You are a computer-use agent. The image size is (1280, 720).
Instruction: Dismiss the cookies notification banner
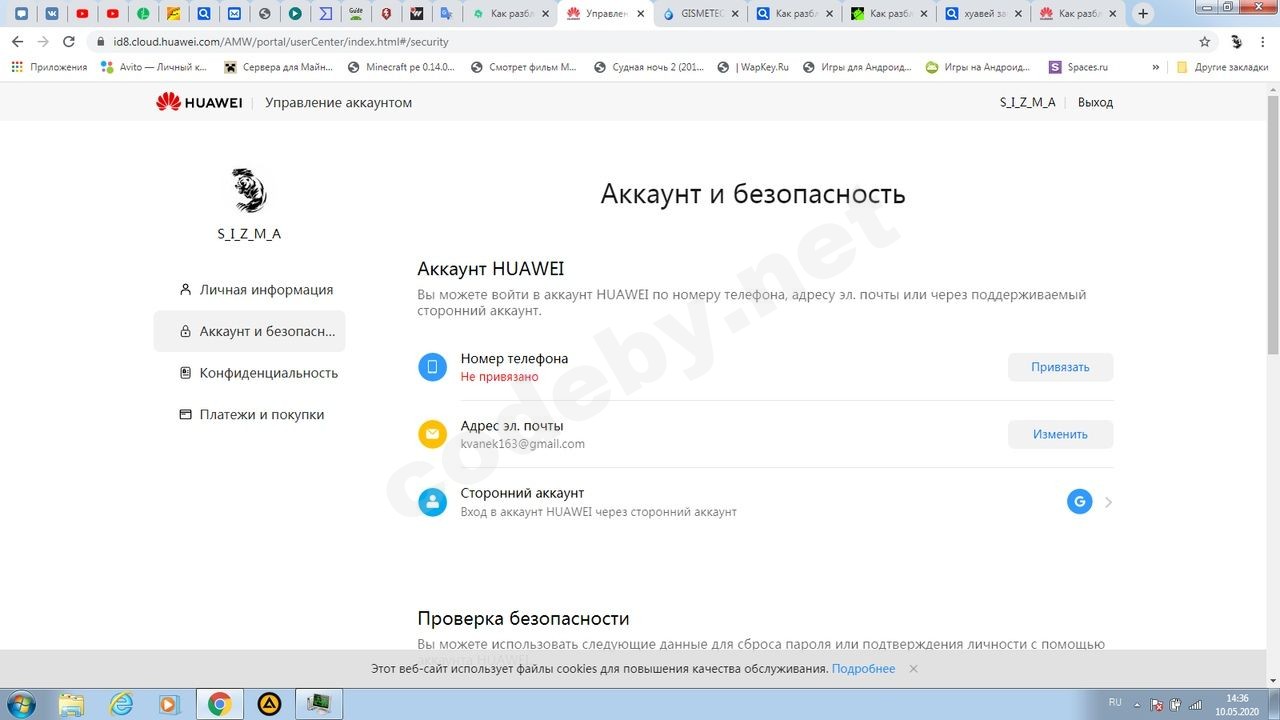(x=913, y=668)
